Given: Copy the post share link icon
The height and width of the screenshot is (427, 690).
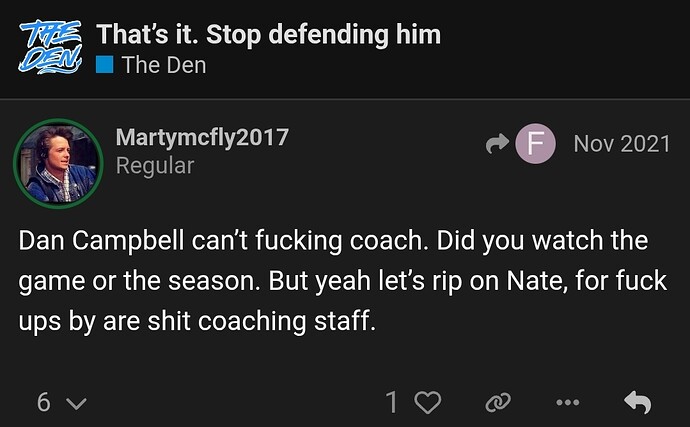Looking at the screenshot, I should (x=497, y=403).
